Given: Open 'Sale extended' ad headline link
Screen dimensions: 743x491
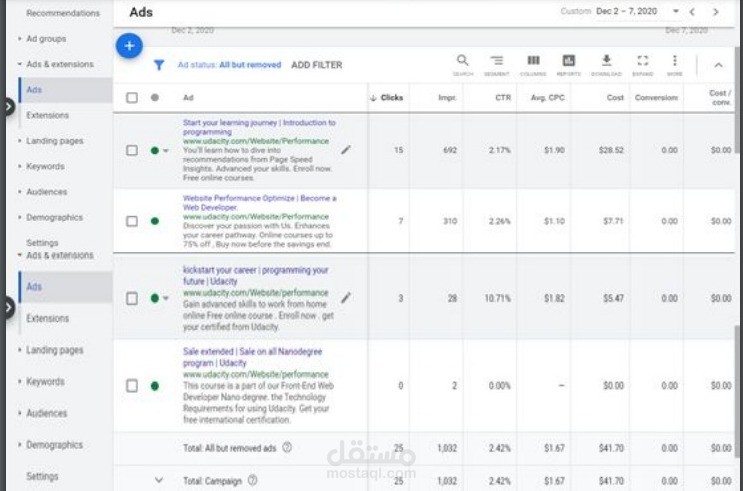Looking at the screenshot, I should (x=253, y=357).
